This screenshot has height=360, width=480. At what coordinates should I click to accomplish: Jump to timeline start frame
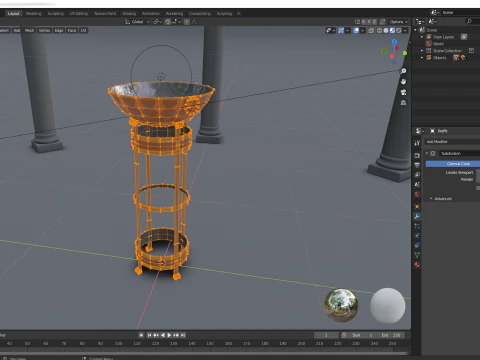click(150, 335)
